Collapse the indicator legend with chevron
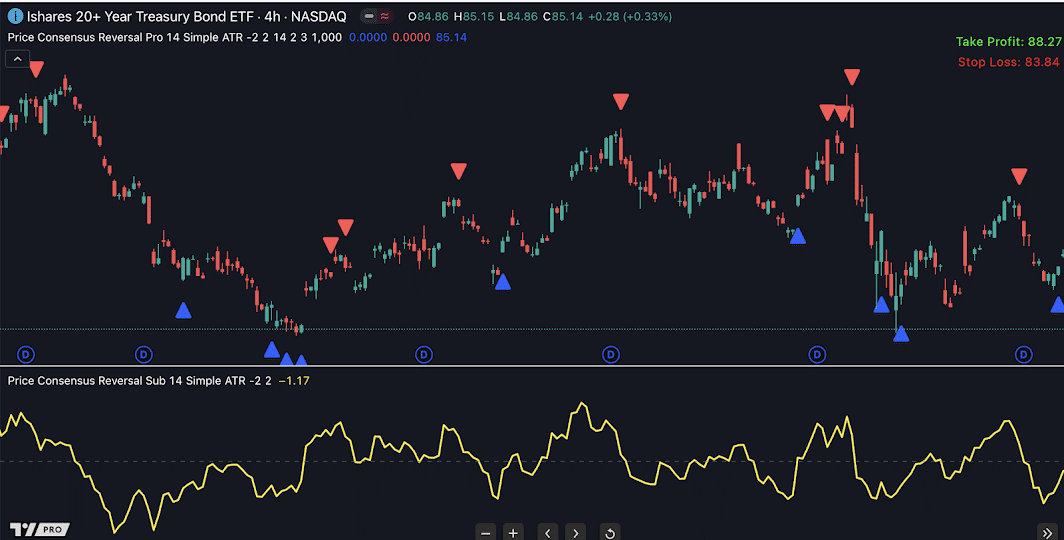The width and height of the screenshot is (1064, 540). (x=17, y=59)
